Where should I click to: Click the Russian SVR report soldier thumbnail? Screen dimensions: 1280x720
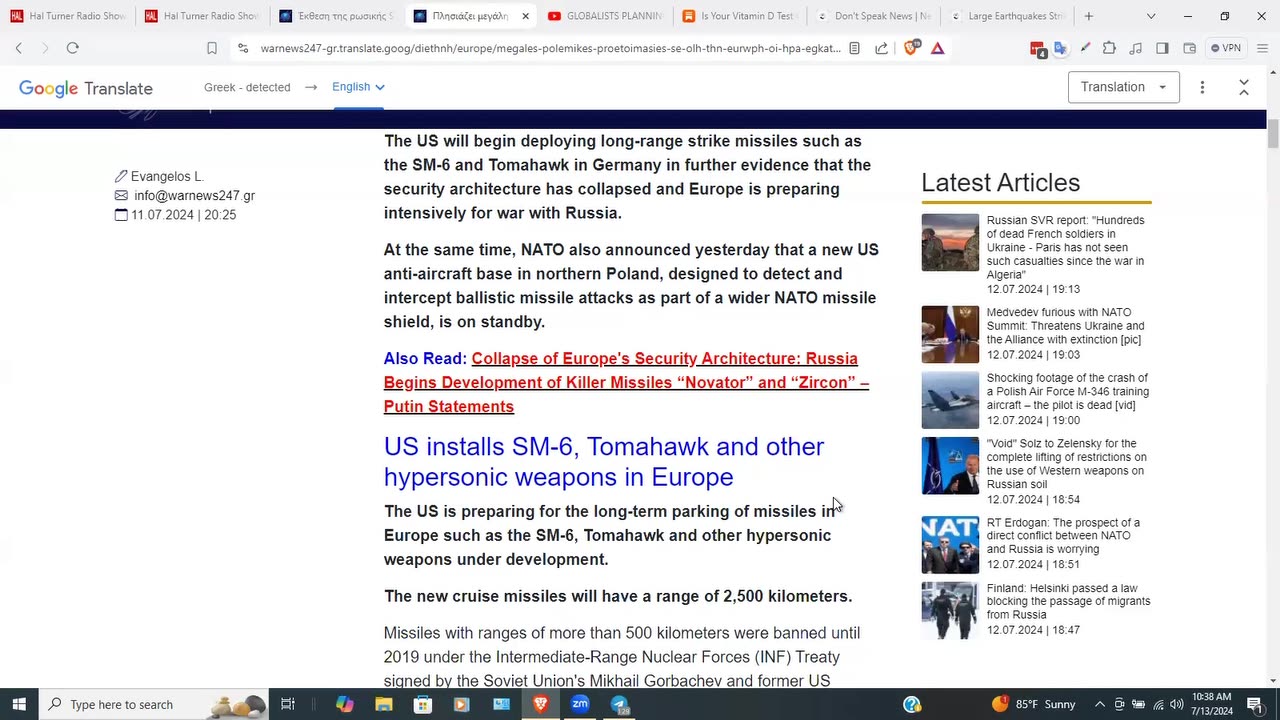point(950,242)
